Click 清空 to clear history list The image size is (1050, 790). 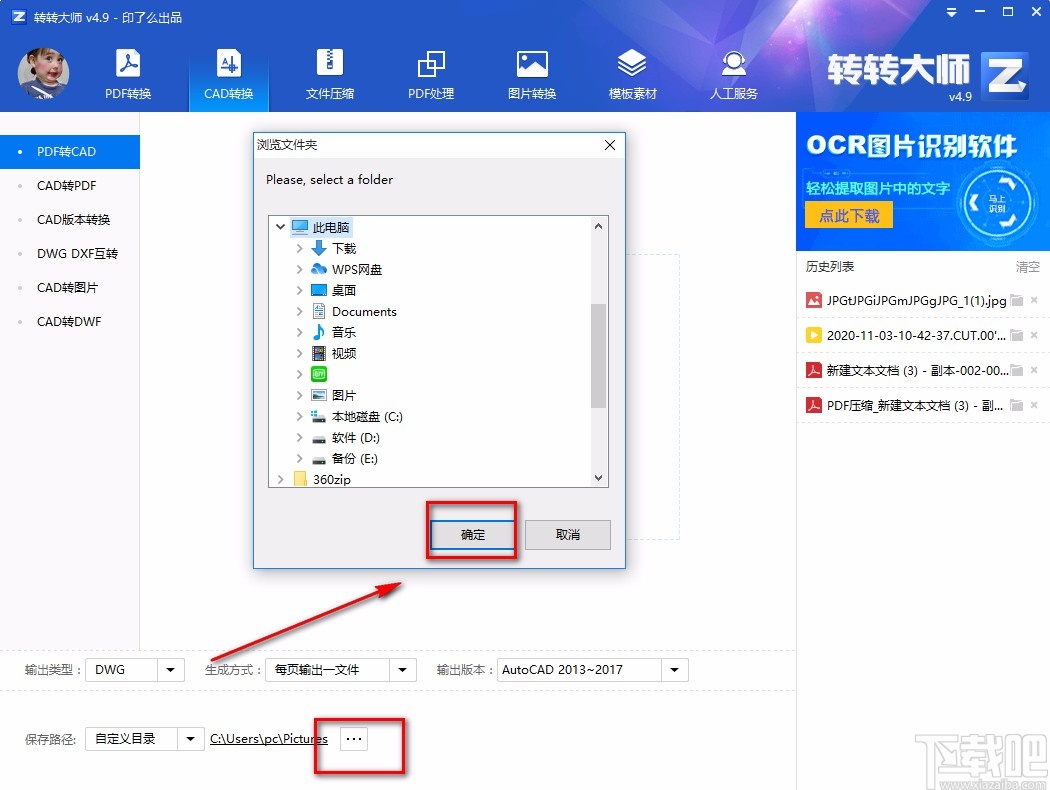pos(1030,266)
